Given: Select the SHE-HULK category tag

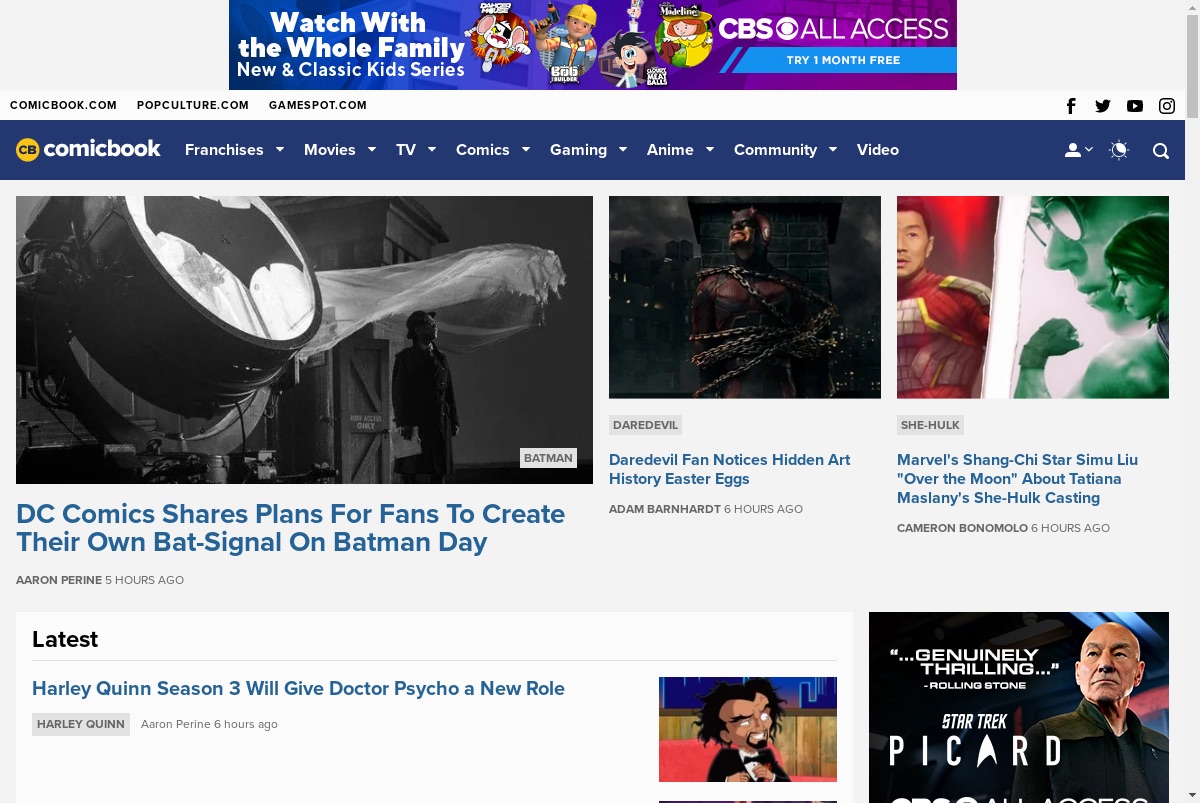Looking at the screenshot, I should click(930, 425).
